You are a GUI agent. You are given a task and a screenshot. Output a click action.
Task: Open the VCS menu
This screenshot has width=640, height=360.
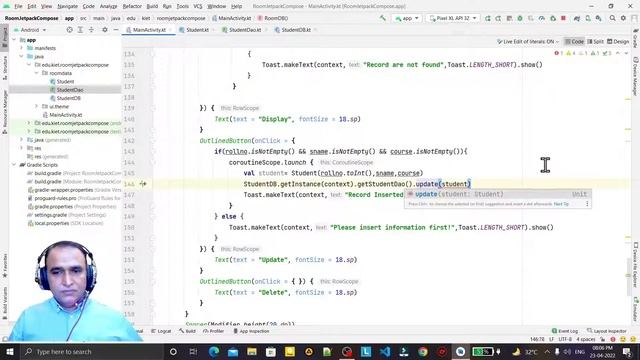[198, 6]
